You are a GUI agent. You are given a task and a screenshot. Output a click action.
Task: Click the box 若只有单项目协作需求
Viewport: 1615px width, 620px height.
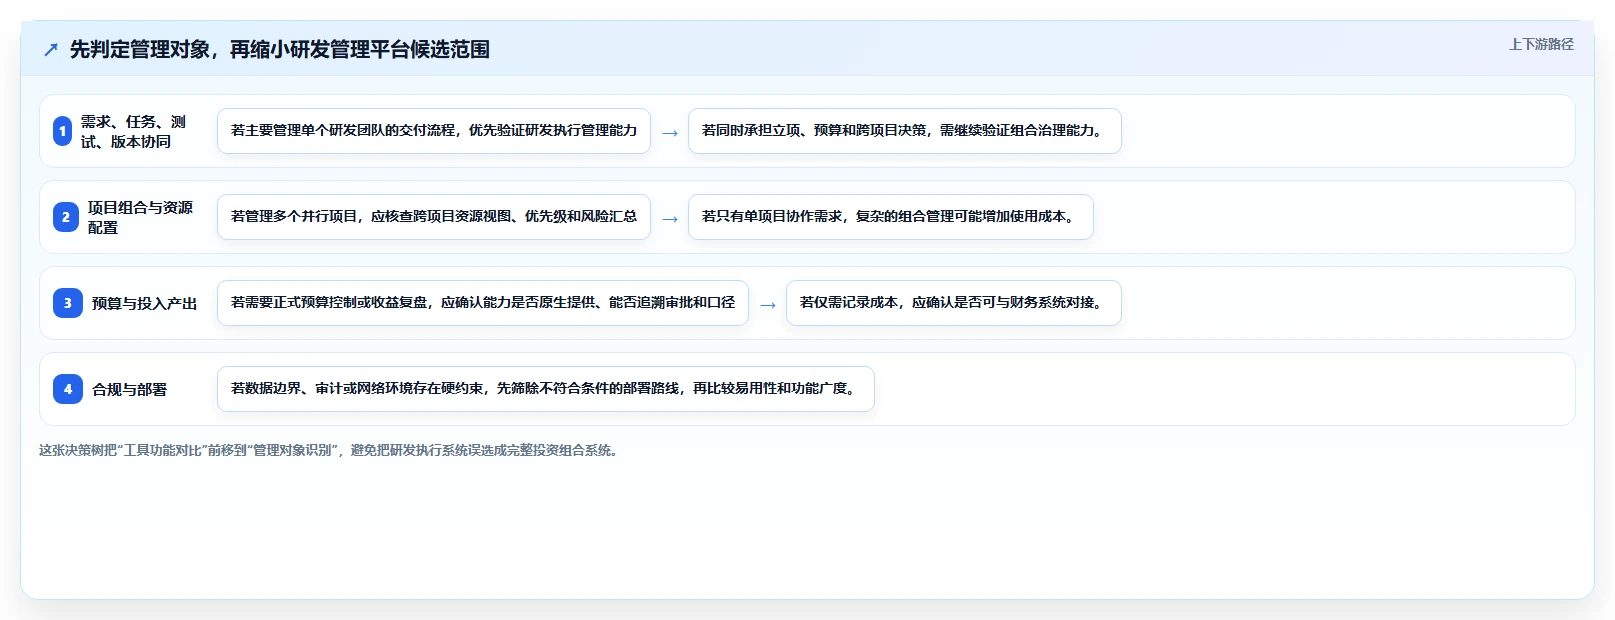tap(891, 217)
